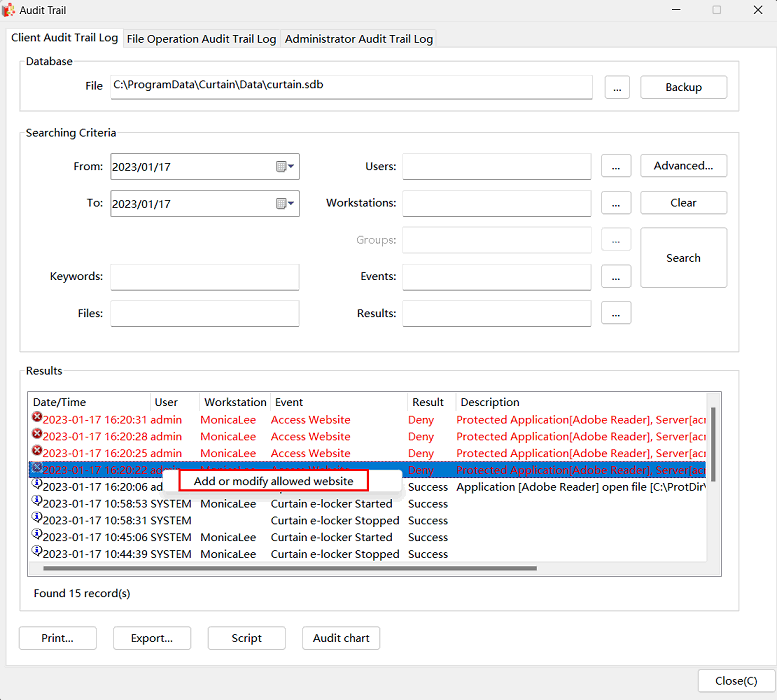Open Results picker ellipsis button
Viewport: 777px width, 700px height.
point(616,313)
